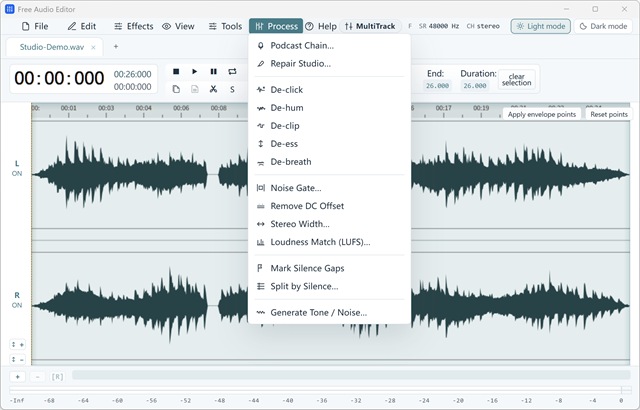640x410 pixels.
Task: Open the Noise Gate dialog
Action: click(329, 188)
